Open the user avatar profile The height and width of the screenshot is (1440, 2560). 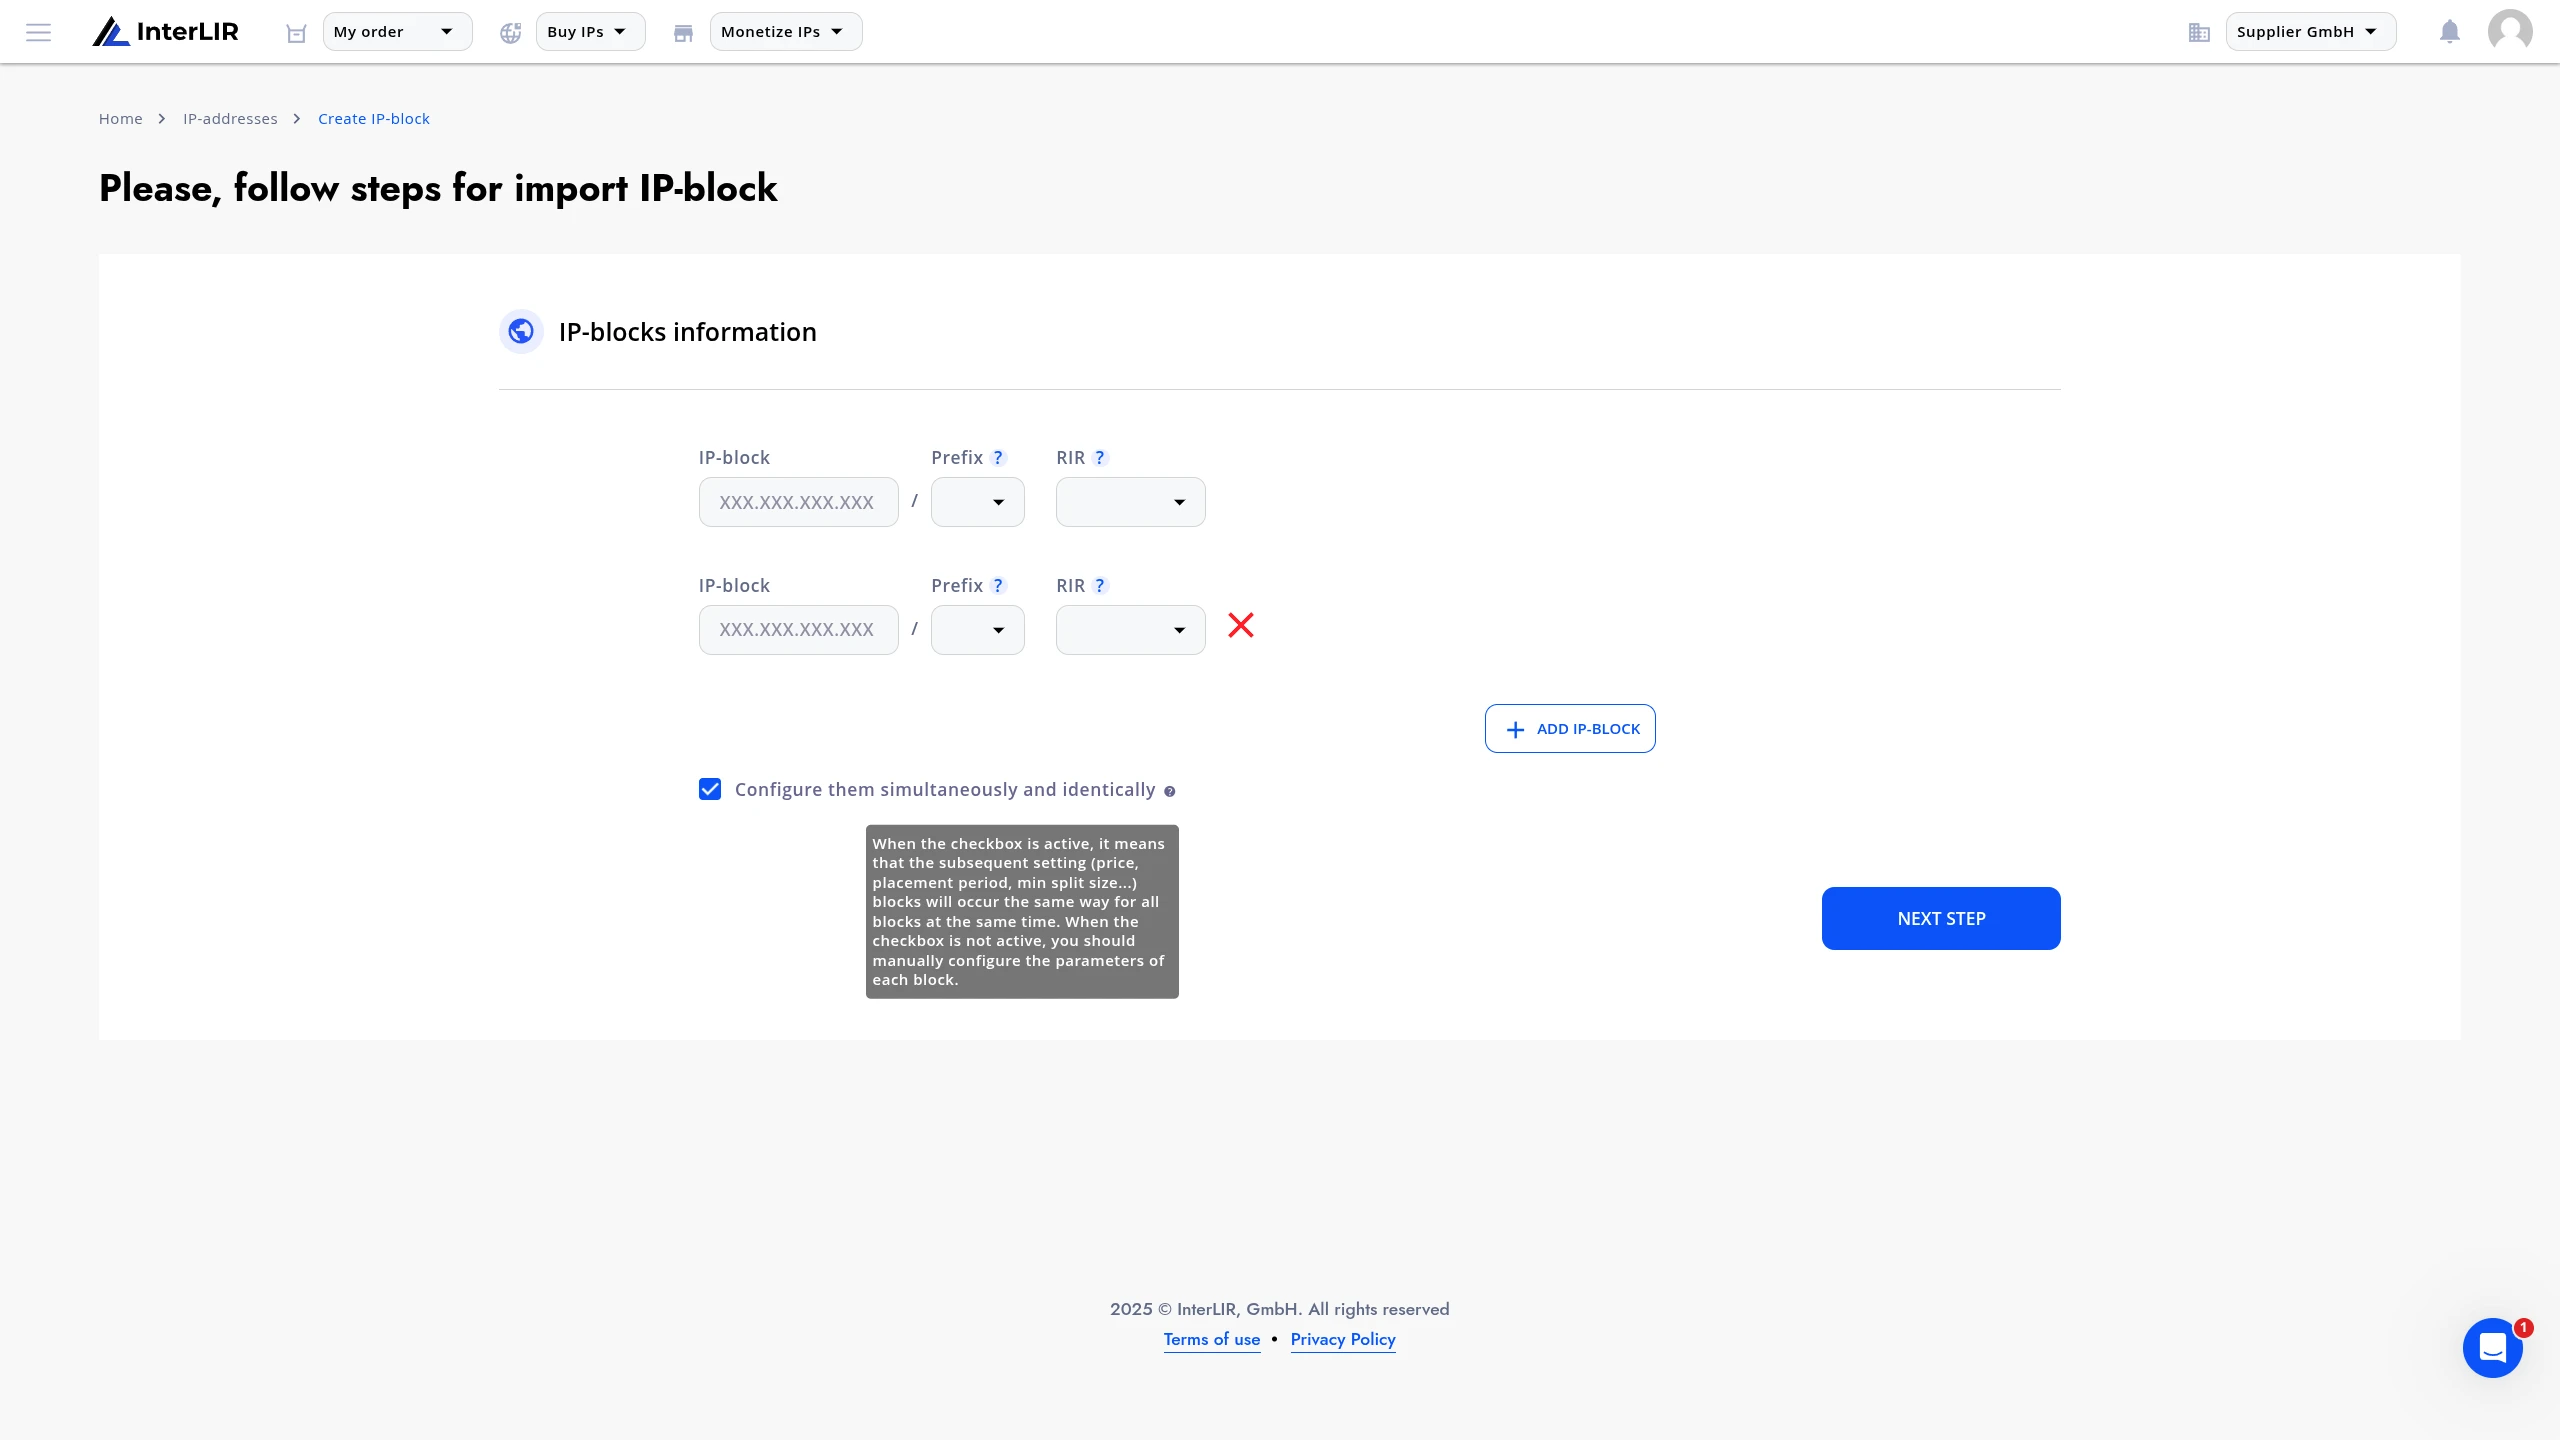coord(2510,31)
